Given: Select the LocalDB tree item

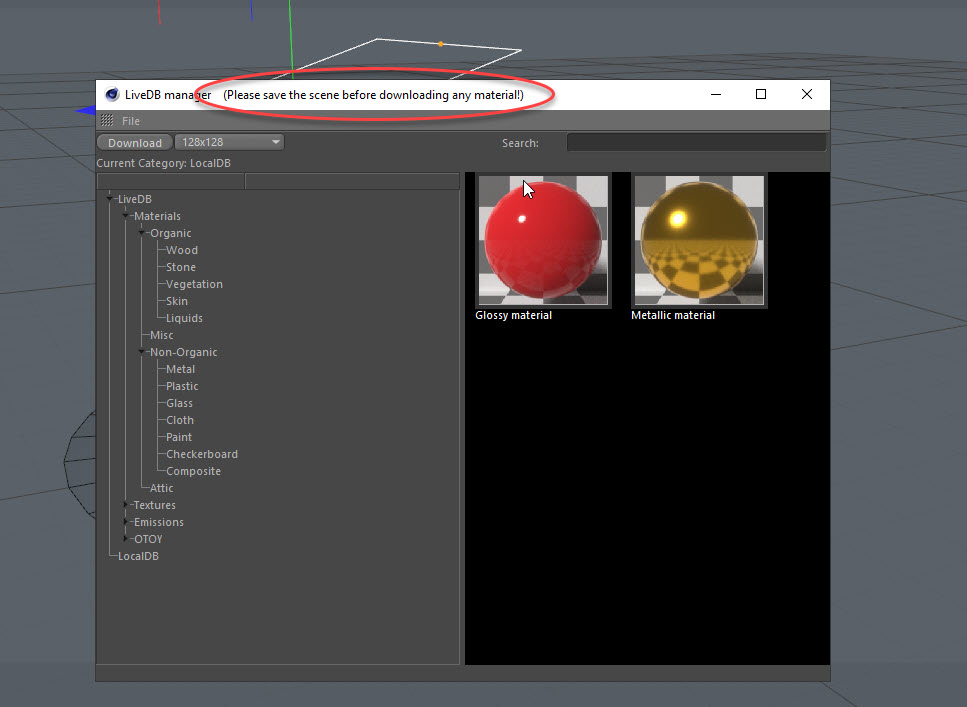Looking at the screenshot, I should pyautogui.click(x=138, y=556).
